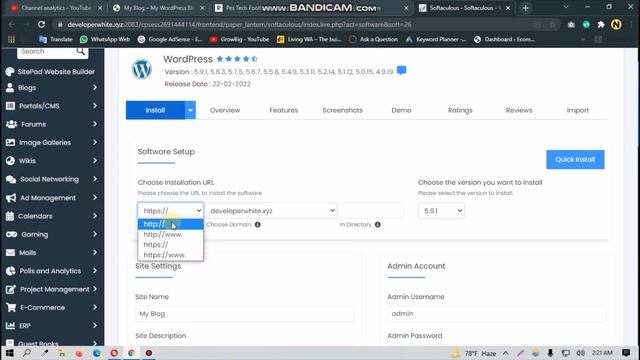Open browser extensions puzzle icon
The image size is (640, 360).
[x=601, y=24]
